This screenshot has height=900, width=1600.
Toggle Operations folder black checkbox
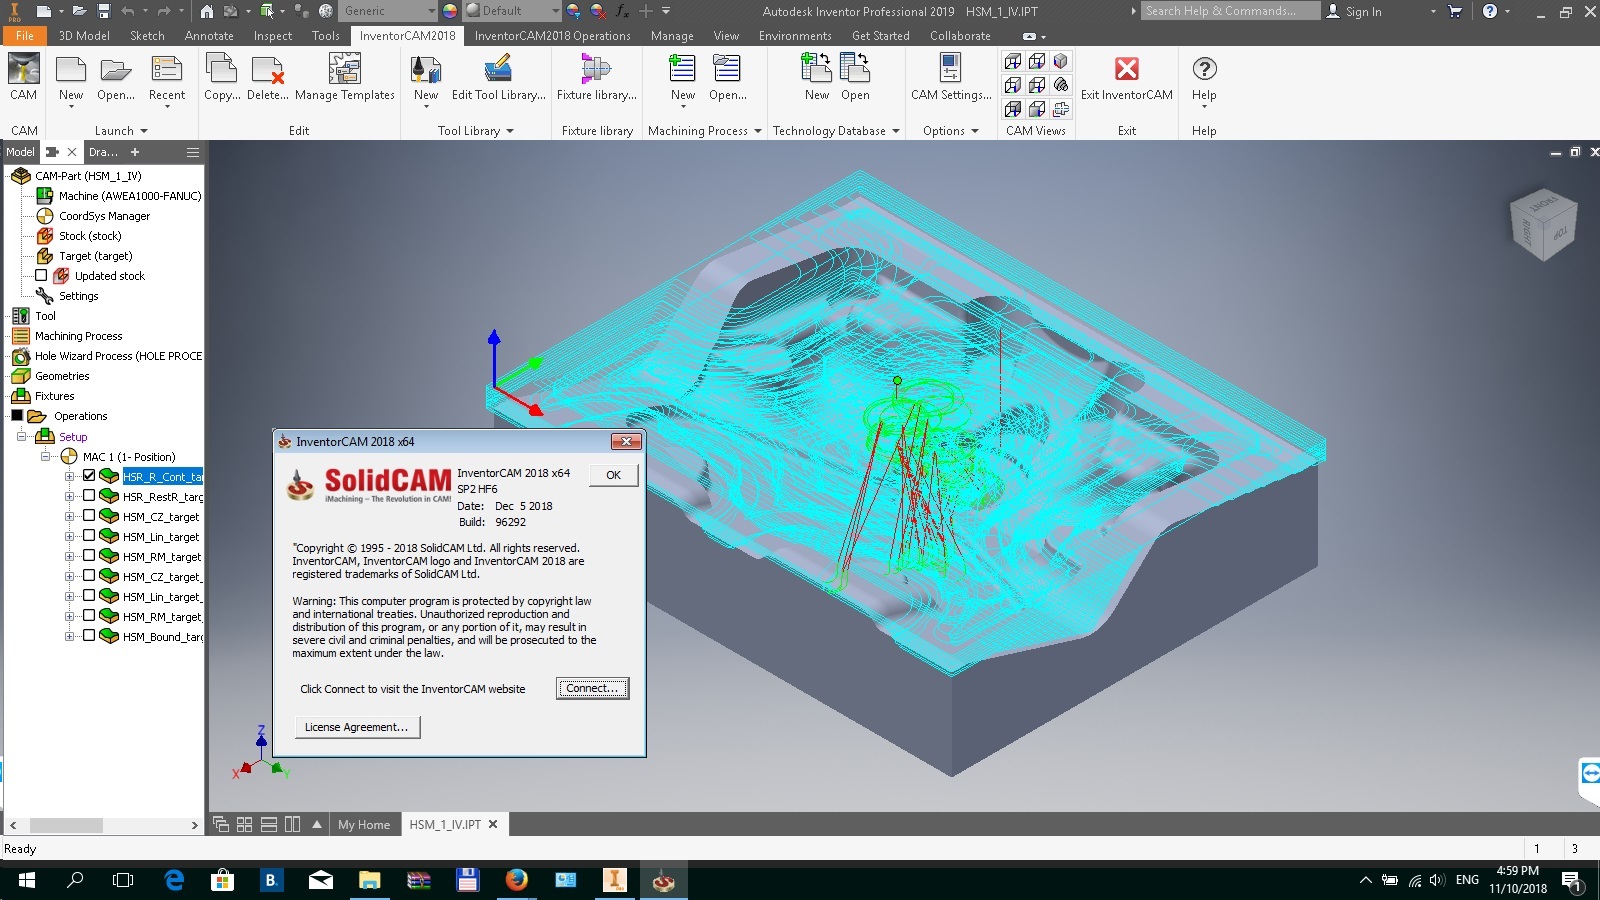(x=17, y=415)
